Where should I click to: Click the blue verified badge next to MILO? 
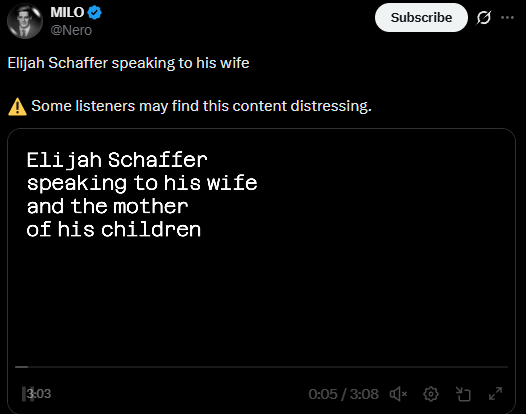pyautogui.click(x=95, y=13)
